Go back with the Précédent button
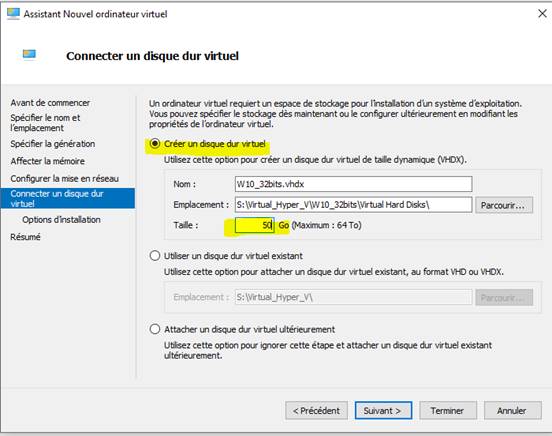The height and width of the screenshot is (436, 552). [x=316, y=411]
